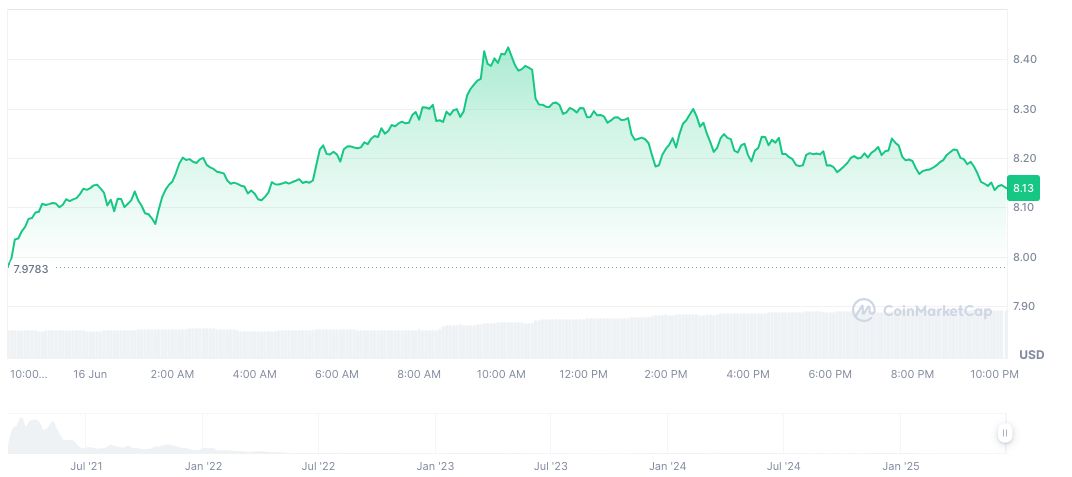Click the 8.20 price axis label
1072x477 pixels.
(1024, 159)
